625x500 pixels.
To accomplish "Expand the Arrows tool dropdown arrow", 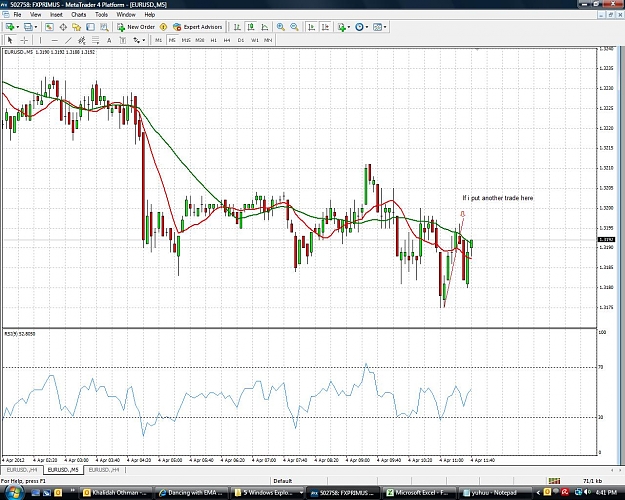I will pos(144,40).
